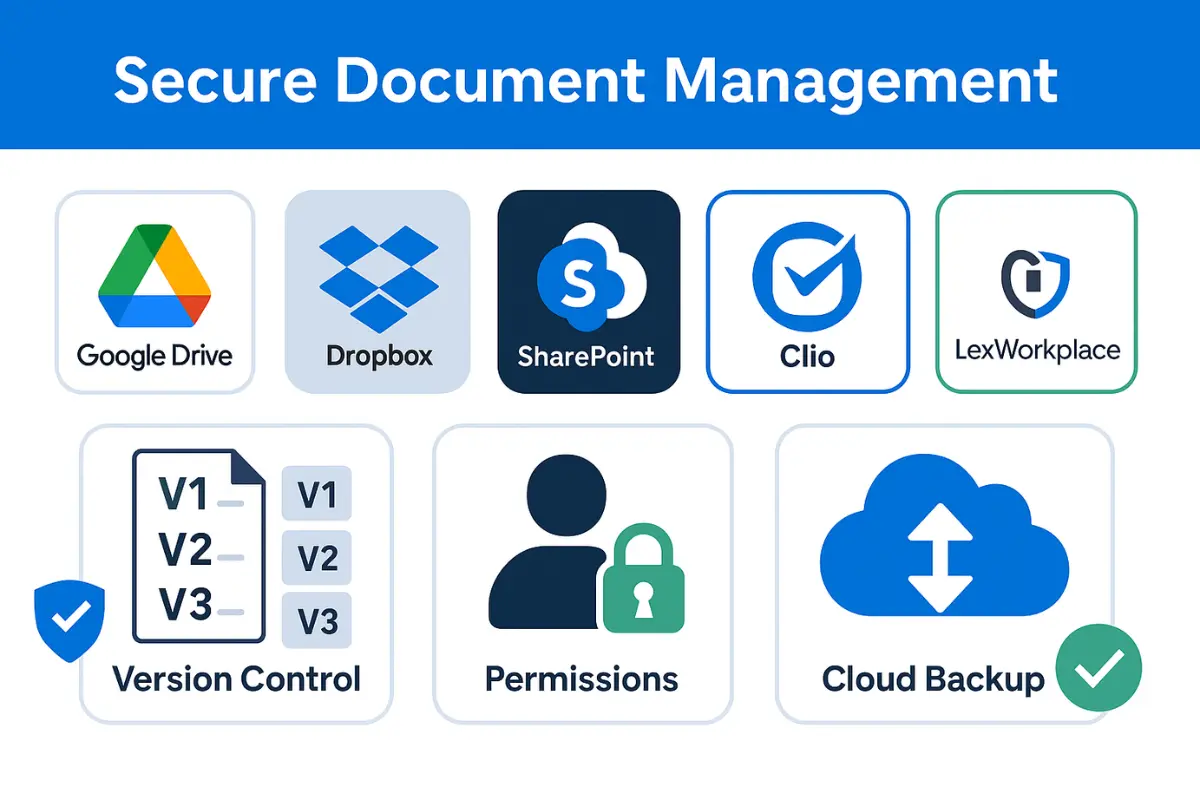Viewport: 1200px width, 800px height.
Task: Click the Clio label
Action: point(807,355)
